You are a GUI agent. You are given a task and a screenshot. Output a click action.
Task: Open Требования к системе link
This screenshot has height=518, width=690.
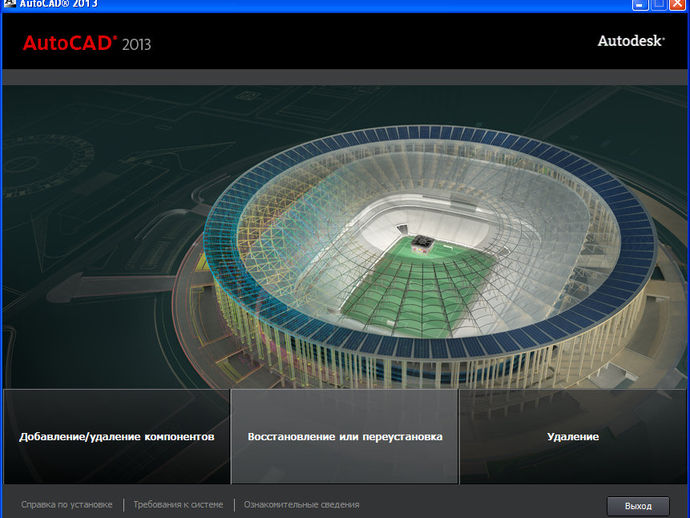178,505
